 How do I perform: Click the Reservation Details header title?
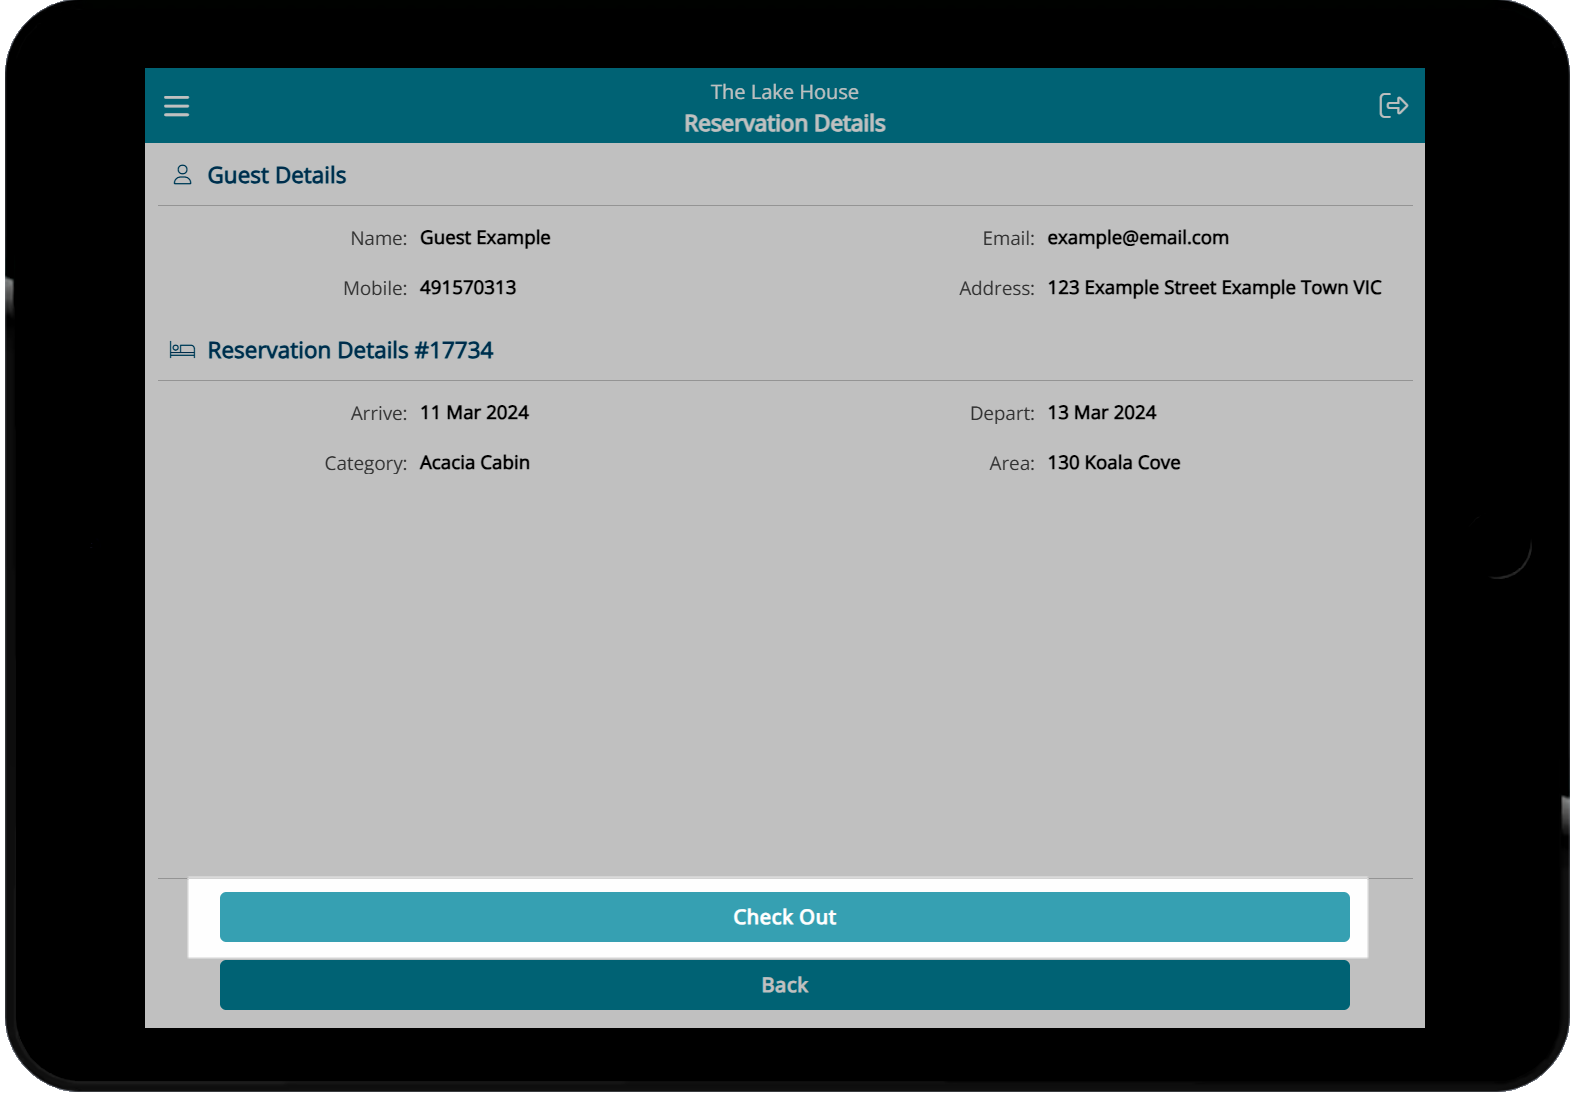785,123
